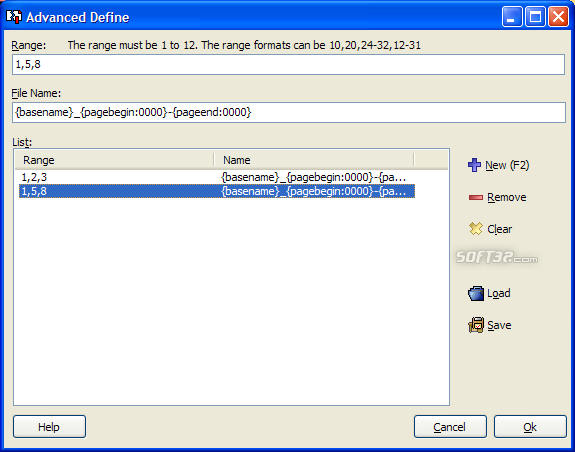This screenshot has width=575, height=452.
Task: Click the New (F2) label
Action: pos(507,165)
